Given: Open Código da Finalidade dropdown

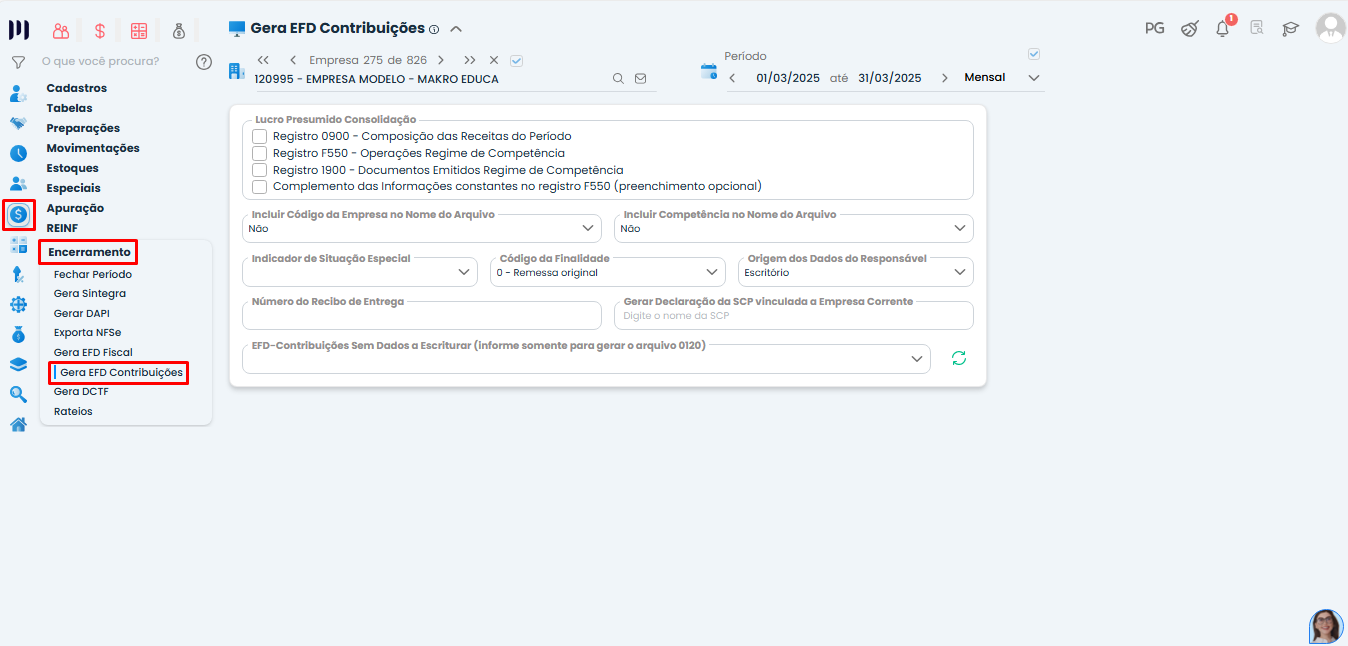Looking at the screenshot, I should (608, 272).
